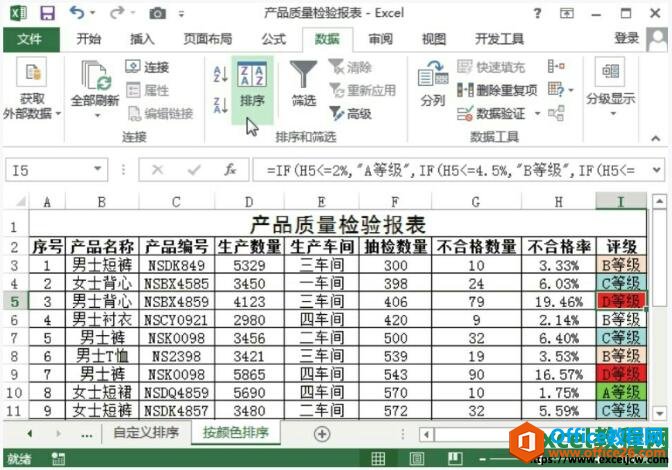Screen dimensions: 672x470
Task: Click the 清除 filter button
Action: coord(351,67)
